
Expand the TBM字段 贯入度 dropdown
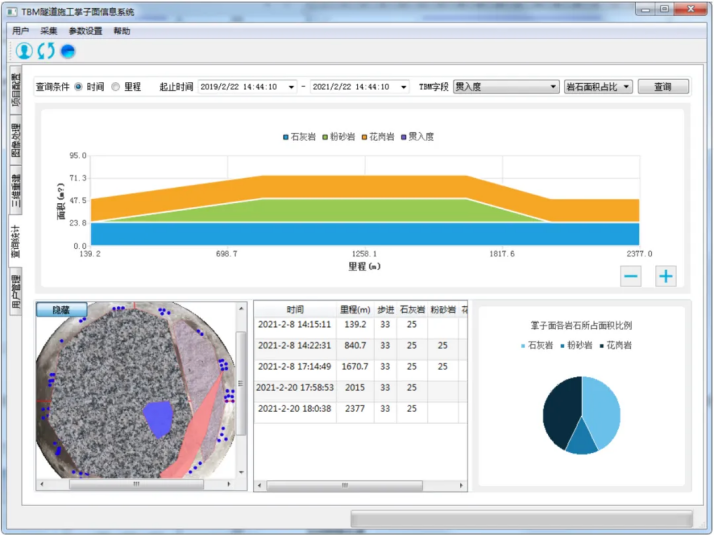point(553,87)
